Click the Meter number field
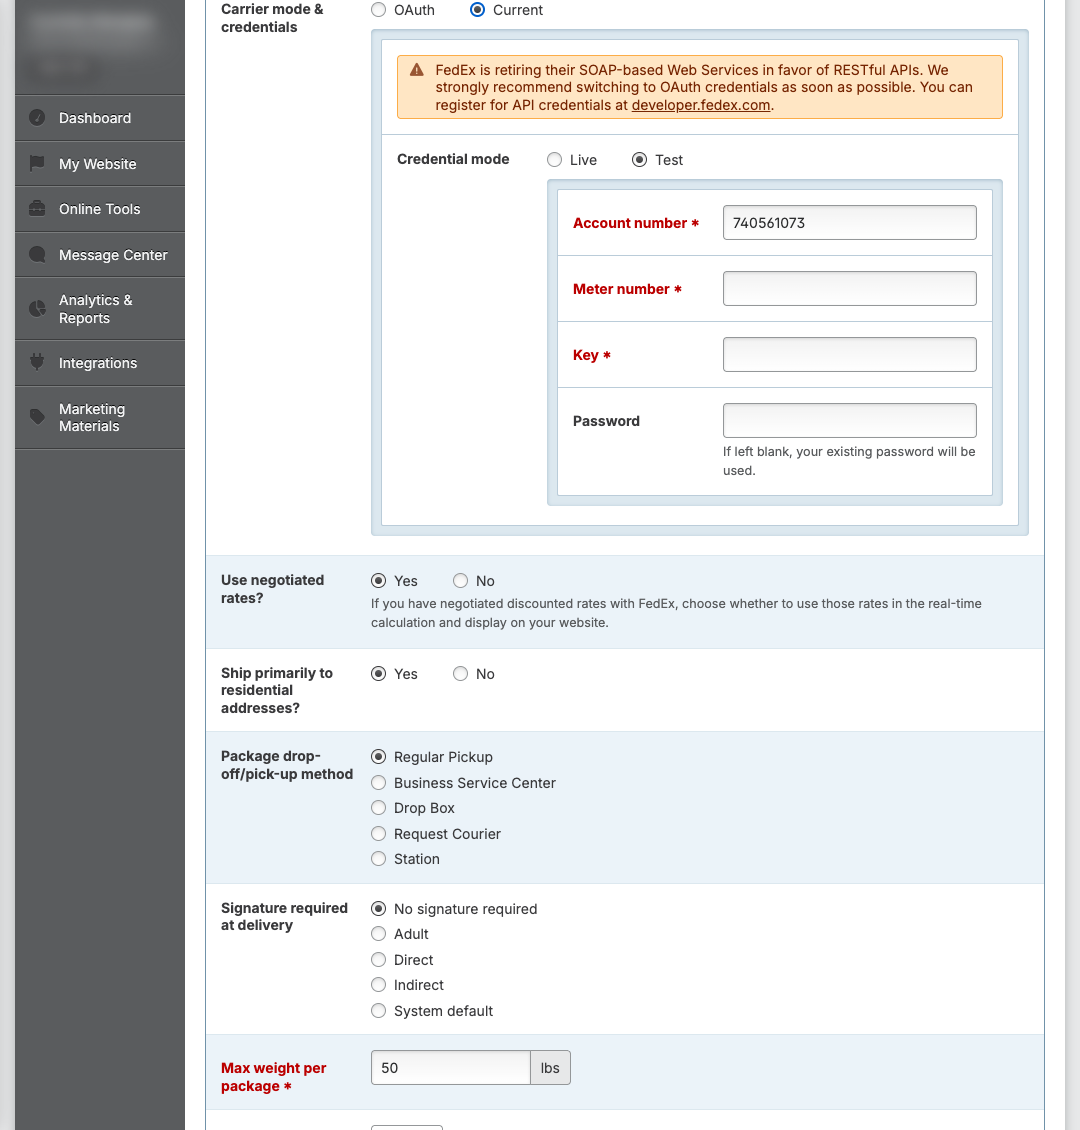The image size is (1080, 1130). pyautogui.click(x=849, y=288)
